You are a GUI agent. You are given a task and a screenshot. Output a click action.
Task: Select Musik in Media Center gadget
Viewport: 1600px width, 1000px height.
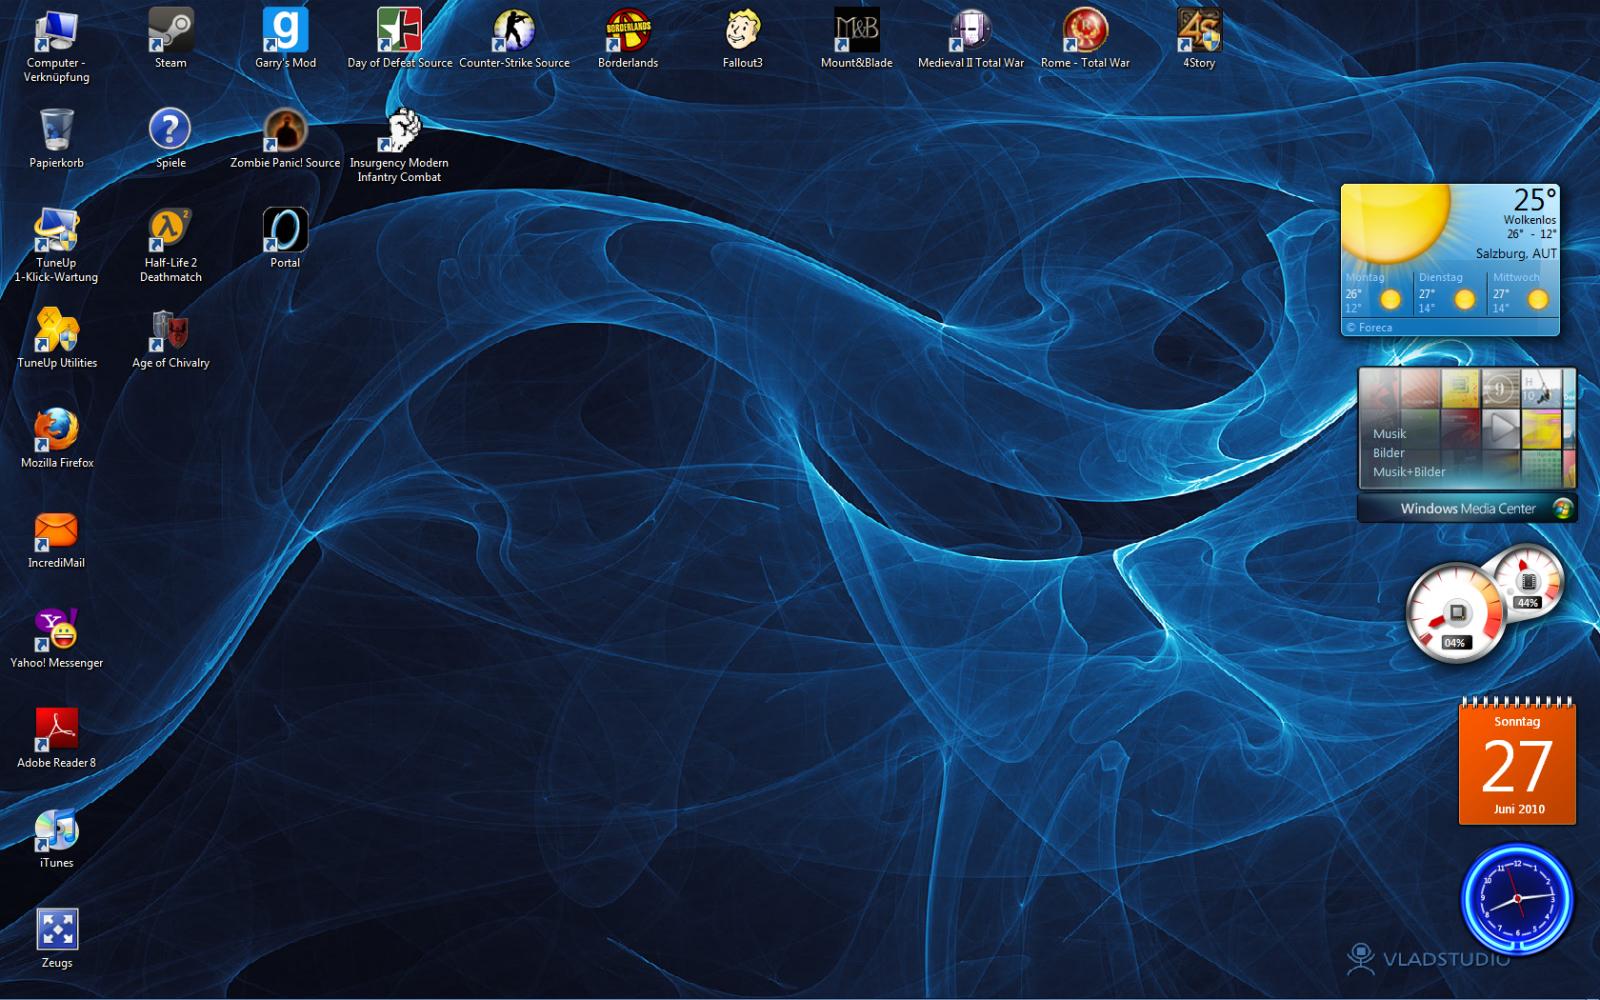[1389, 434]
